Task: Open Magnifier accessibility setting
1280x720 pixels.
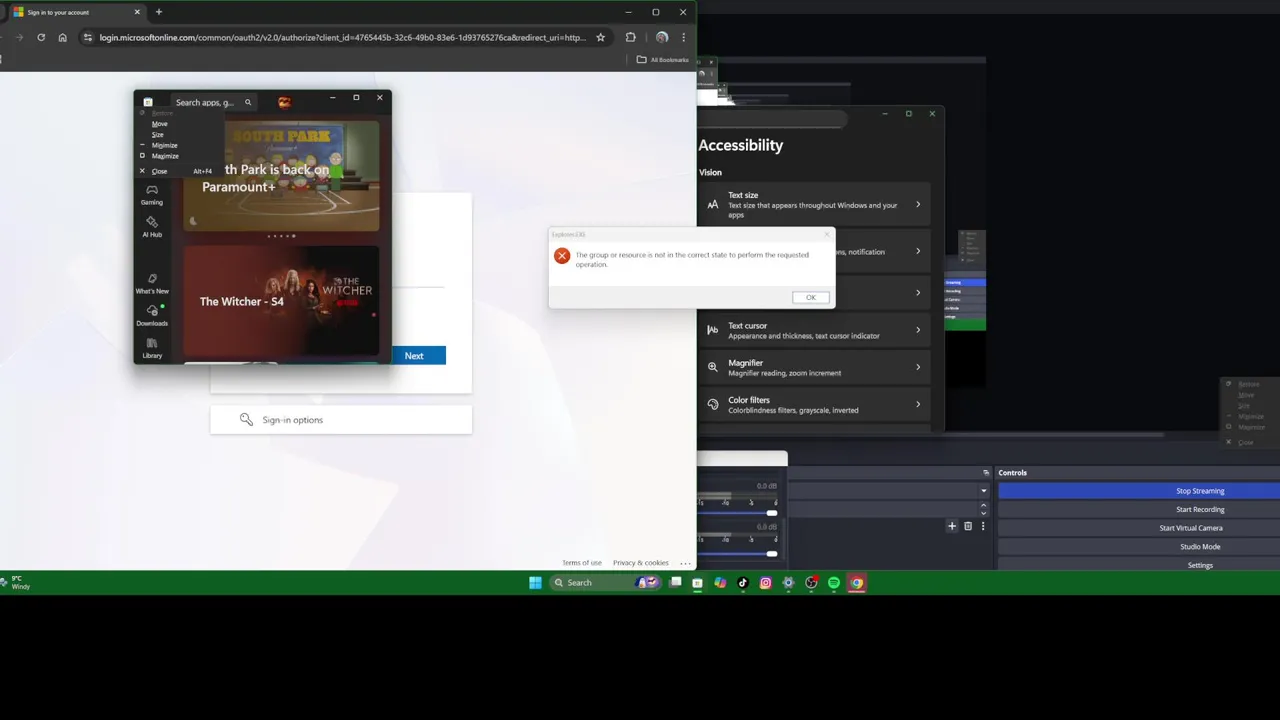Action: [x=814, y=367]
